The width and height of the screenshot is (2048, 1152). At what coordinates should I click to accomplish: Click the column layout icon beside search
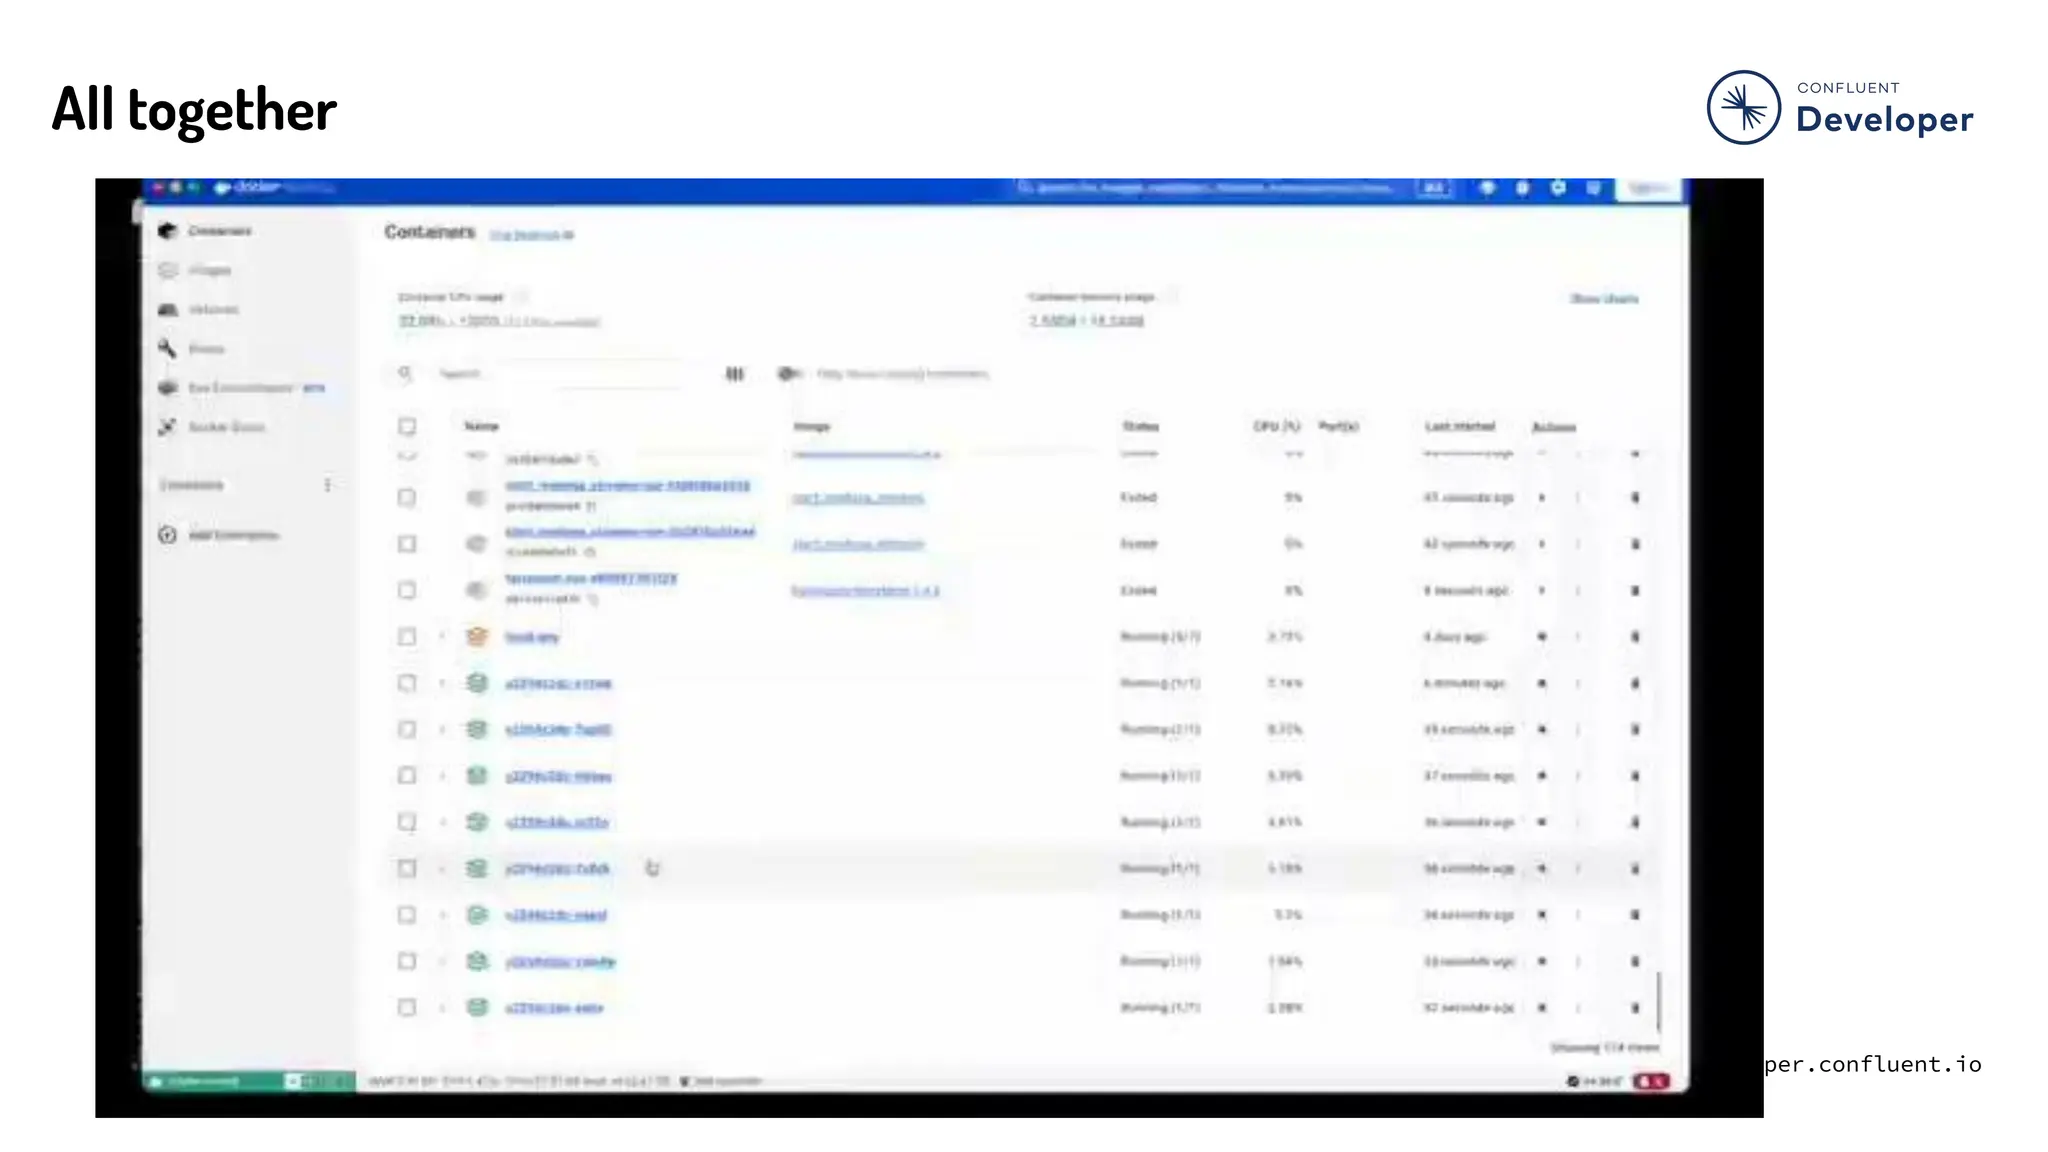734,374
